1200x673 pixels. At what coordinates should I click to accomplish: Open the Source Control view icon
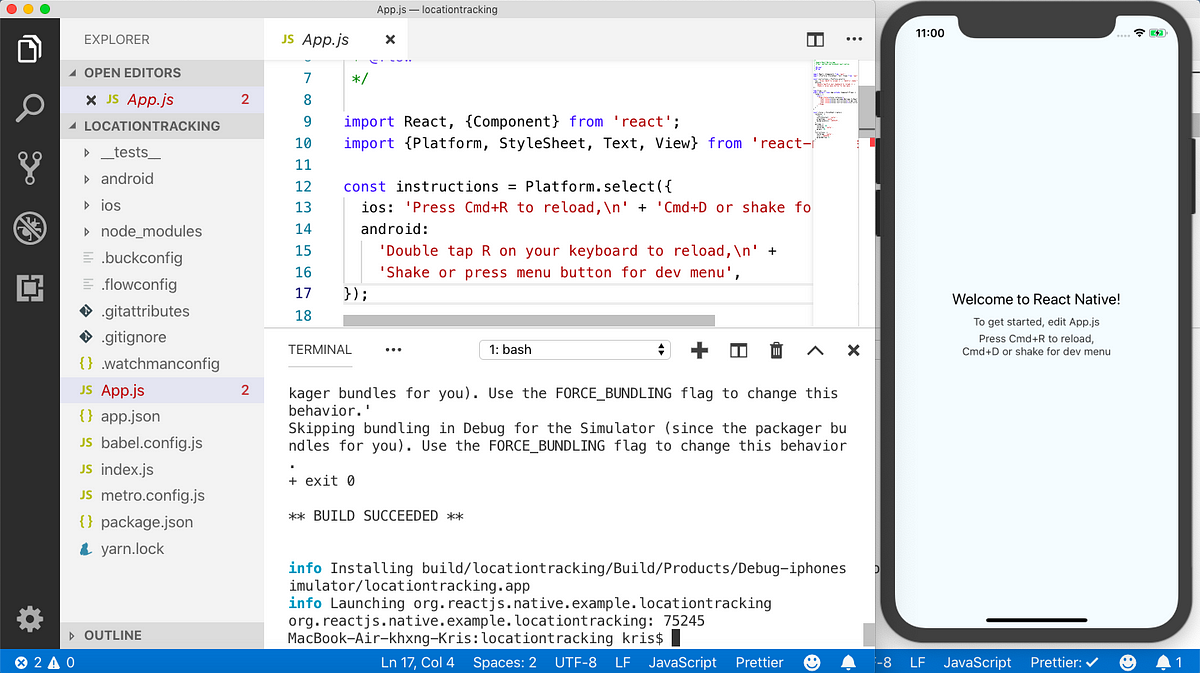(x=30, y=167)
